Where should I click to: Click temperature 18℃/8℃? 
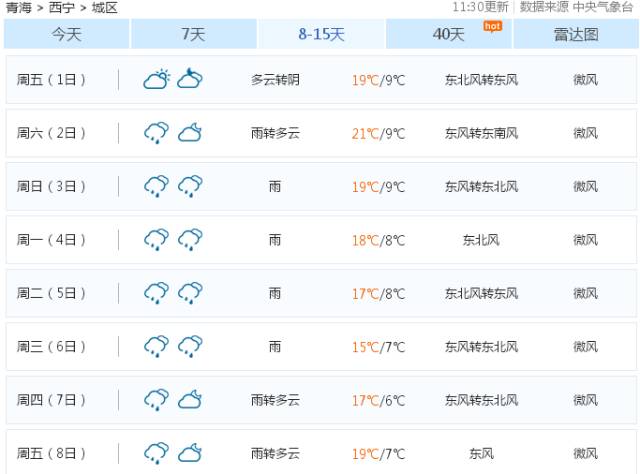pyautogui.click(x=379, y=240)
